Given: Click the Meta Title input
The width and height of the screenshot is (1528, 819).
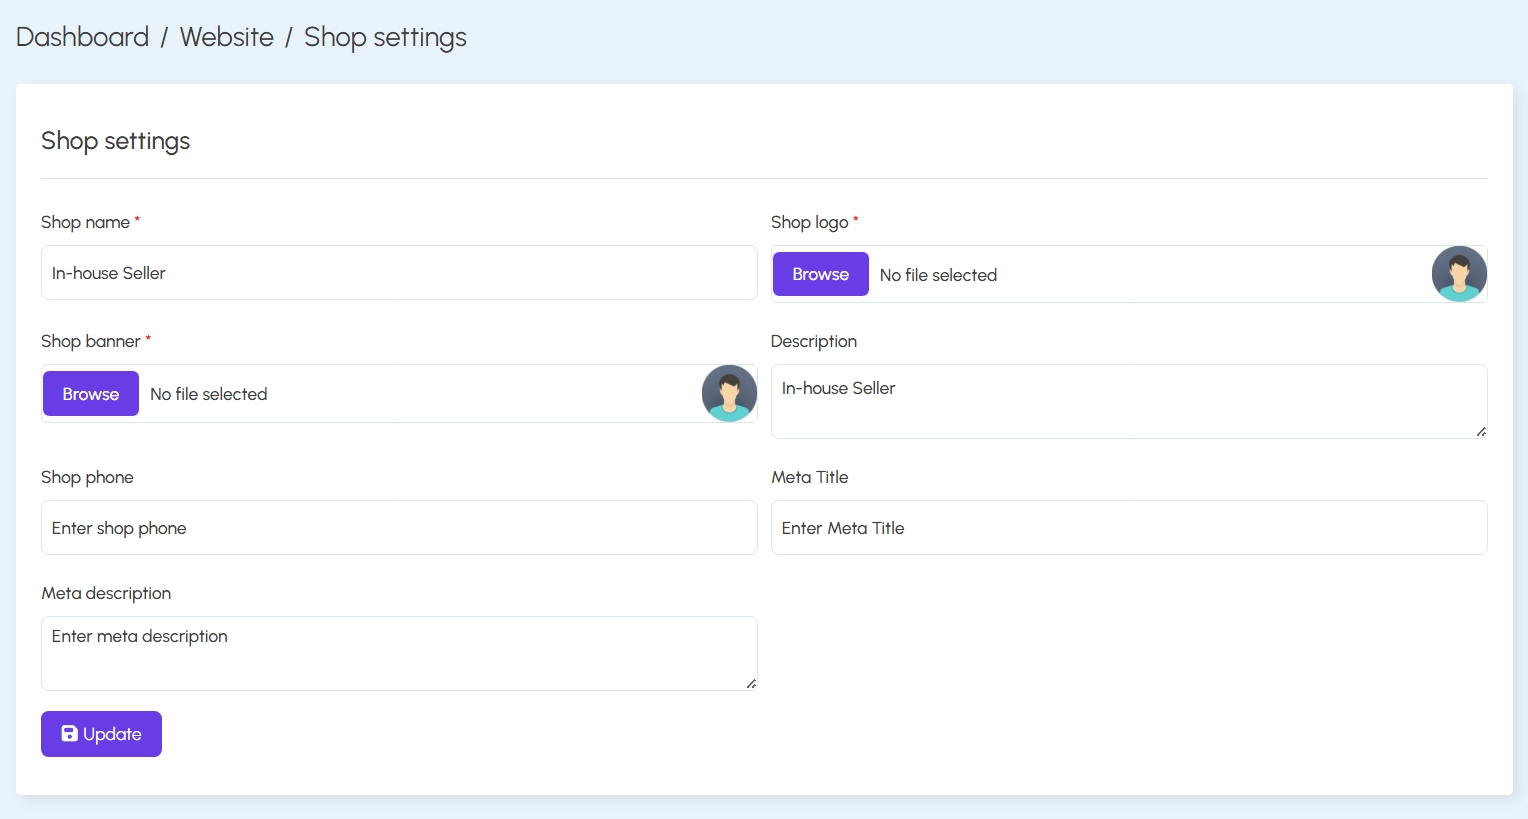Looking at the screenshot, I should click(x=1129, y=528).
